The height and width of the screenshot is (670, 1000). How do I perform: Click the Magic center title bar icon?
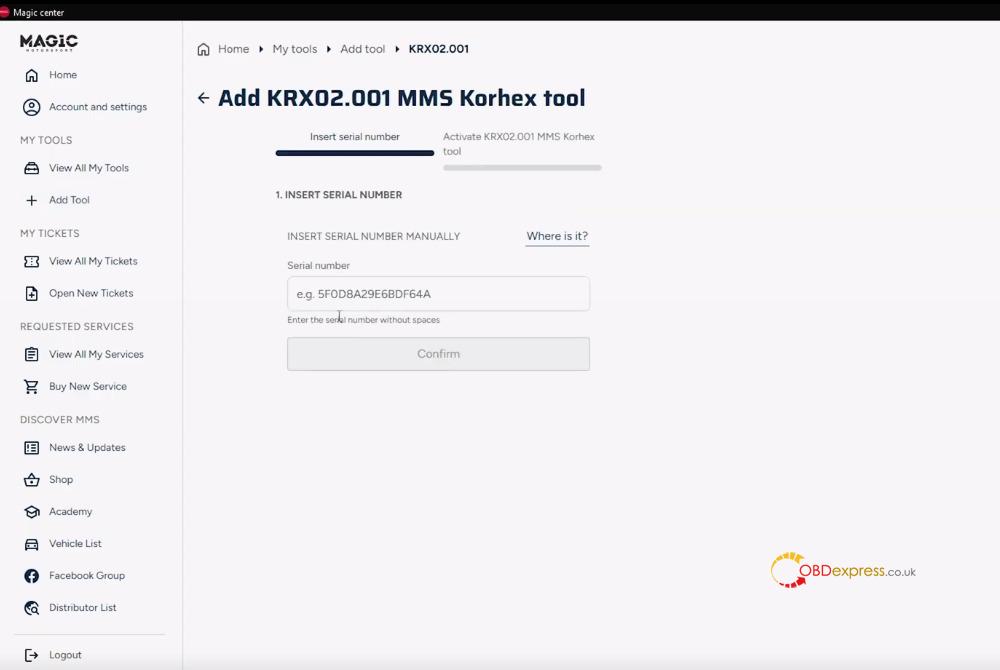click(x=4, y=11)
